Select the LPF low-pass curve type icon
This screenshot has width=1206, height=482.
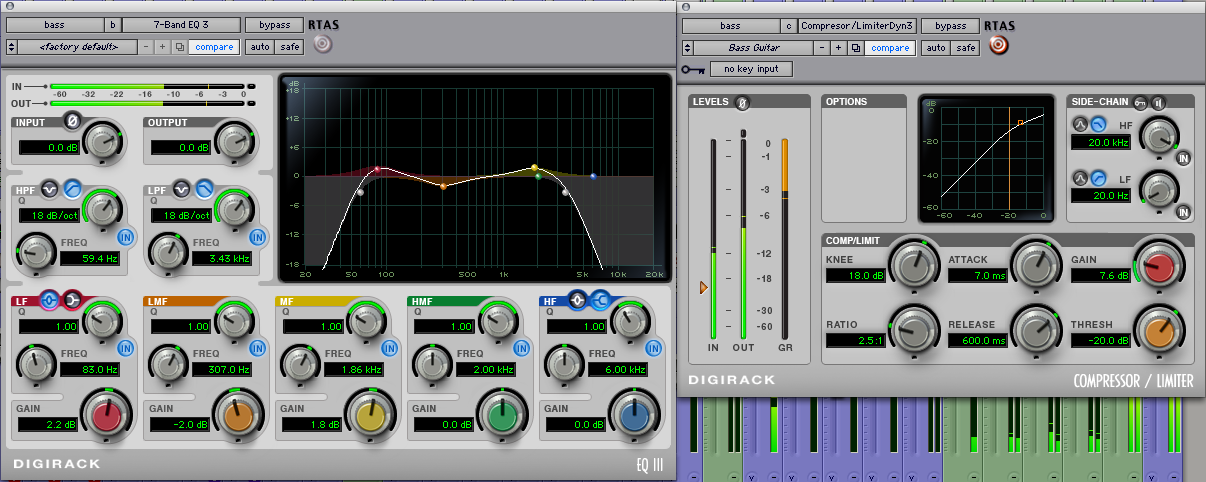(204, 187)
